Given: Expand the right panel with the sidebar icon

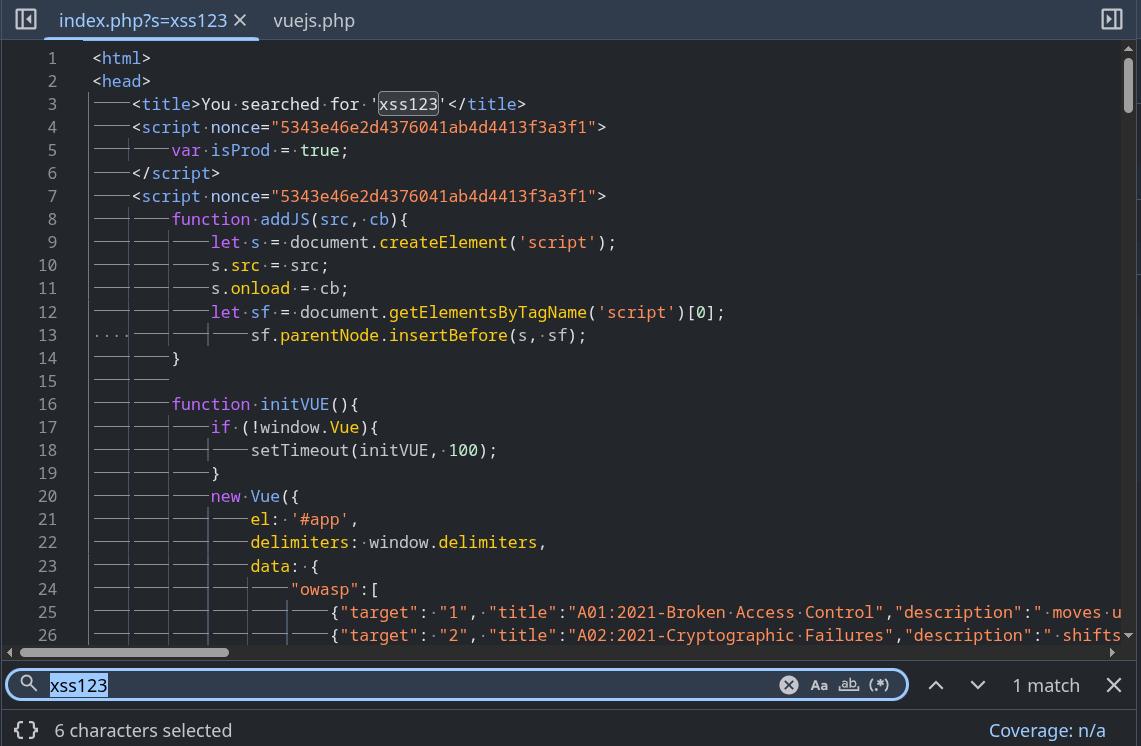Looking at the screenshot, I should pyautogui.click(x=1111, y=19).
